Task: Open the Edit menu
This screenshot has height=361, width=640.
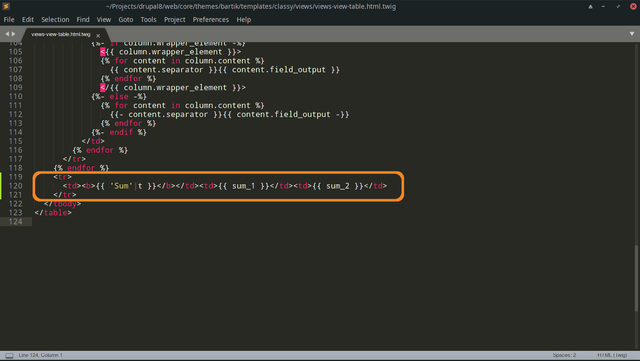Action: click(x=28, y=20)
